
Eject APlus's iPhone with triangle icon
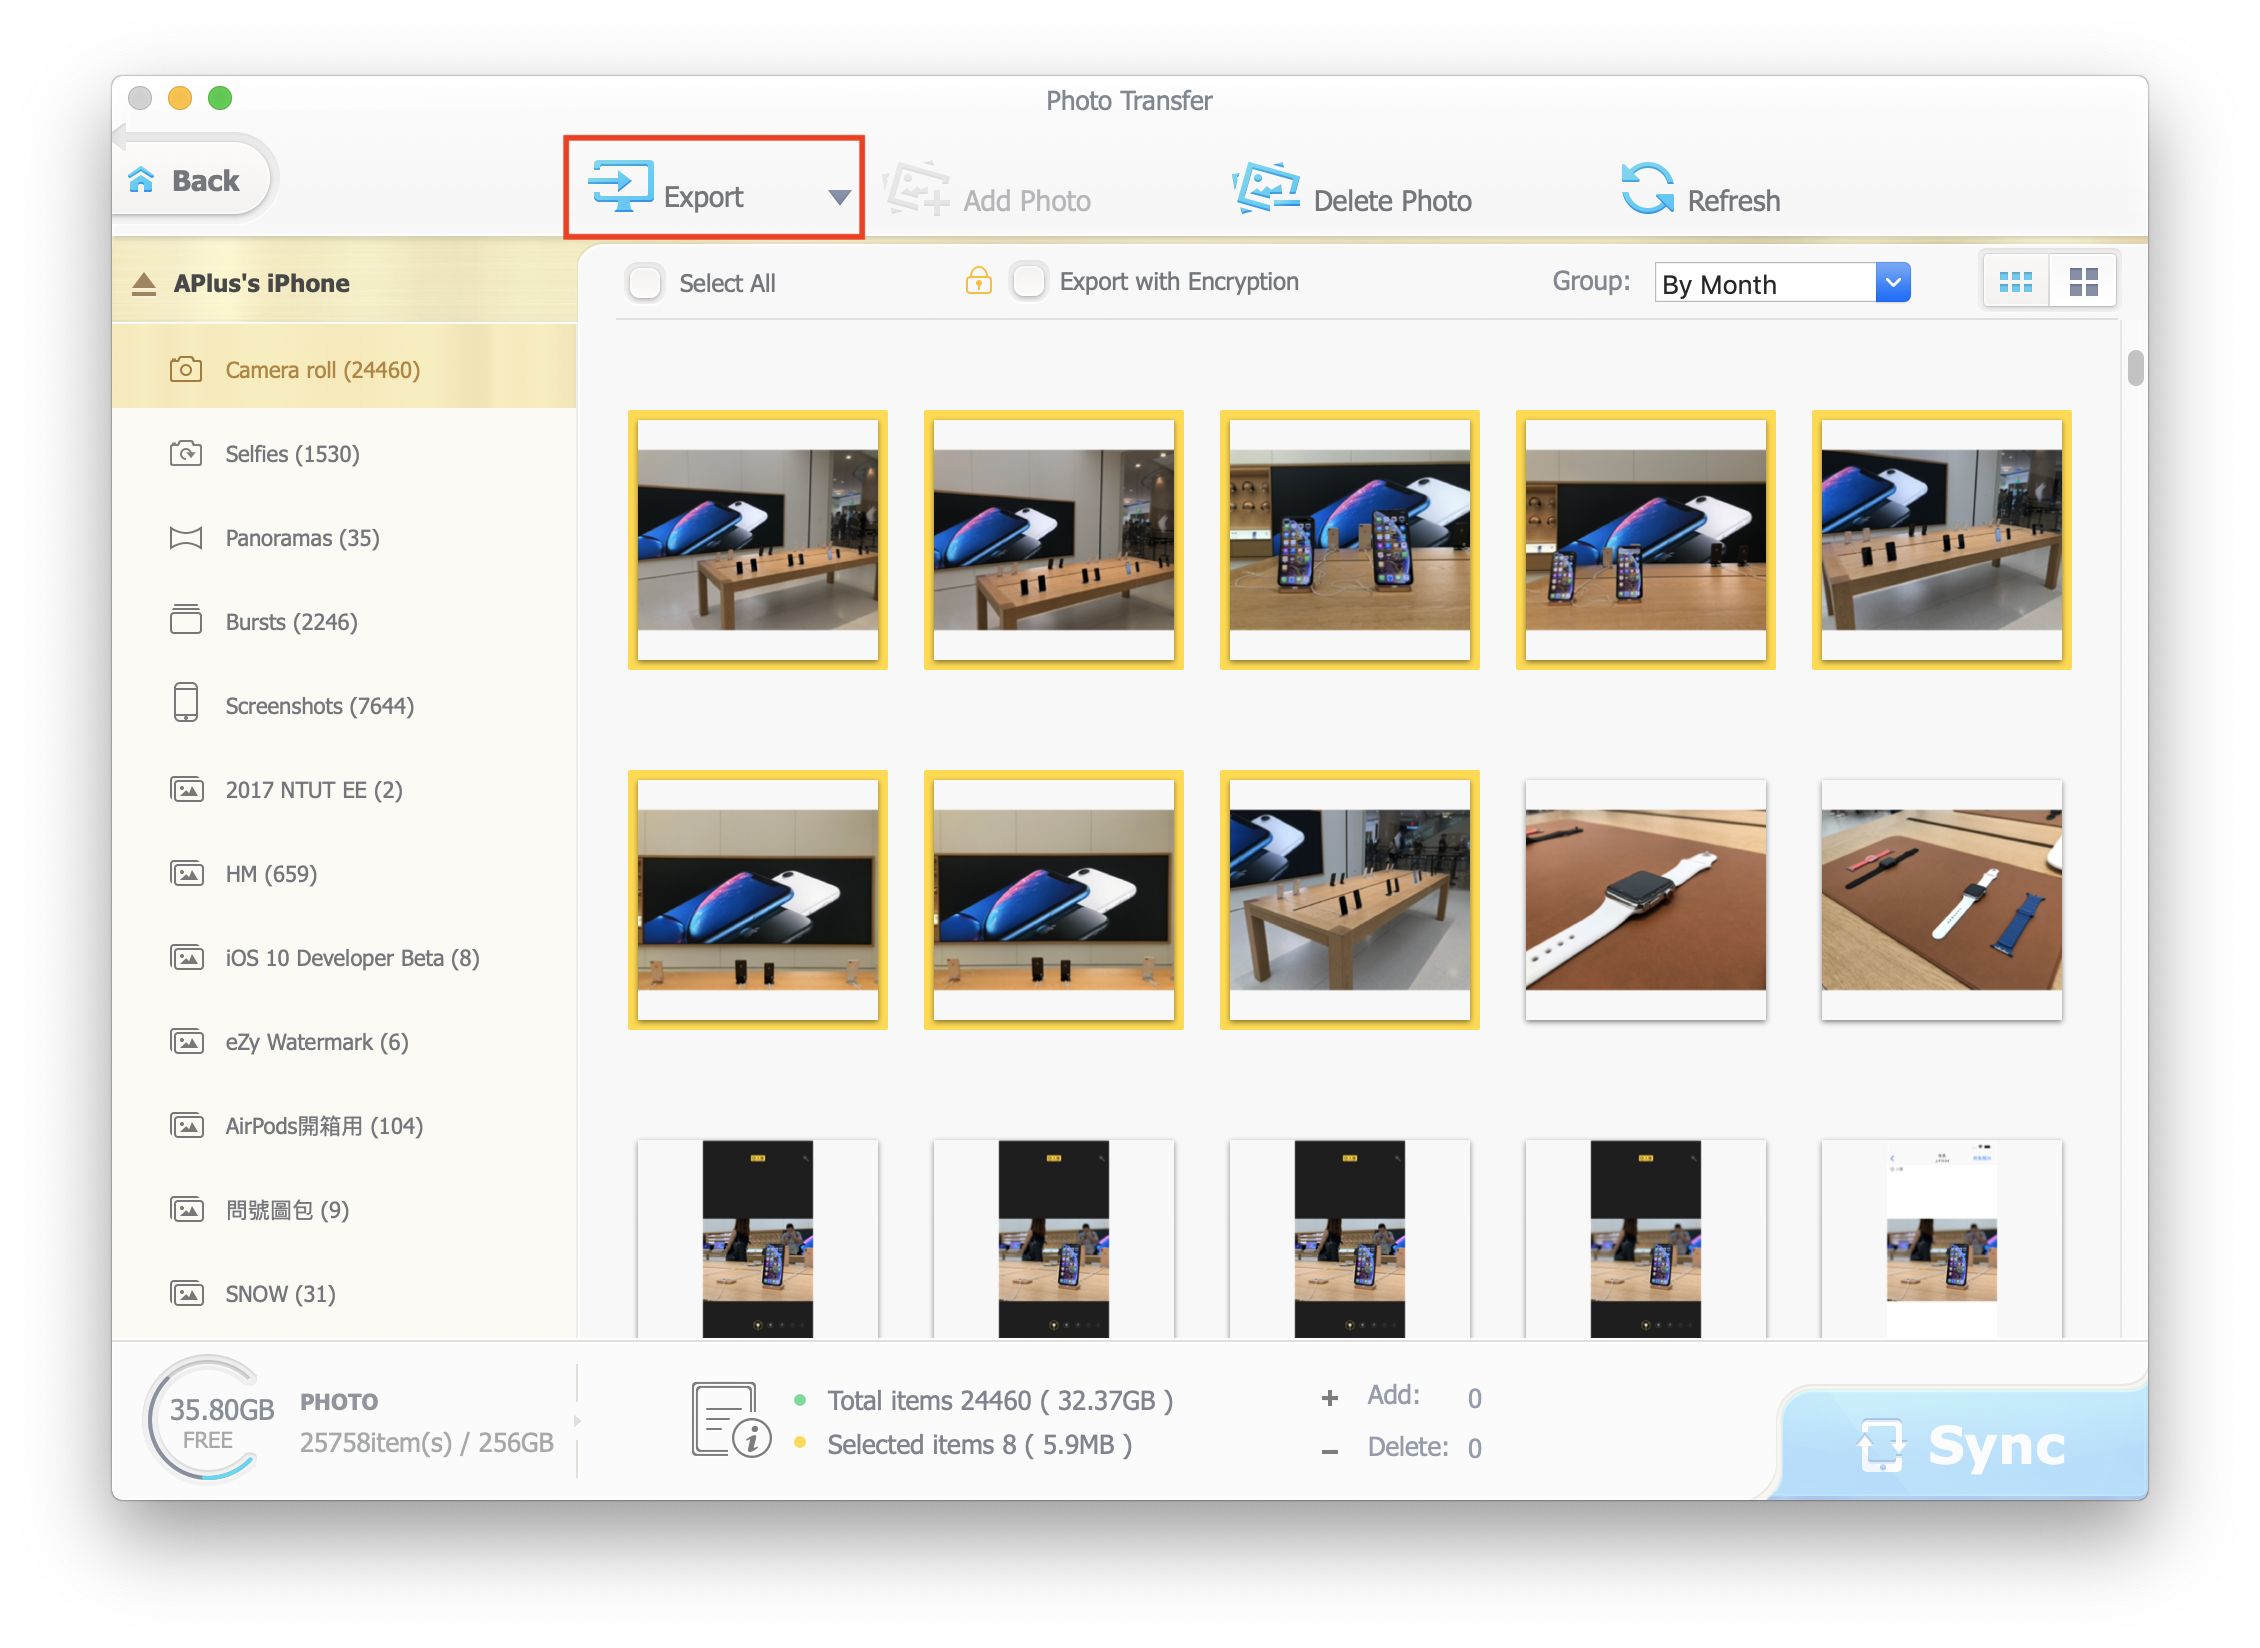click(144, 284)
